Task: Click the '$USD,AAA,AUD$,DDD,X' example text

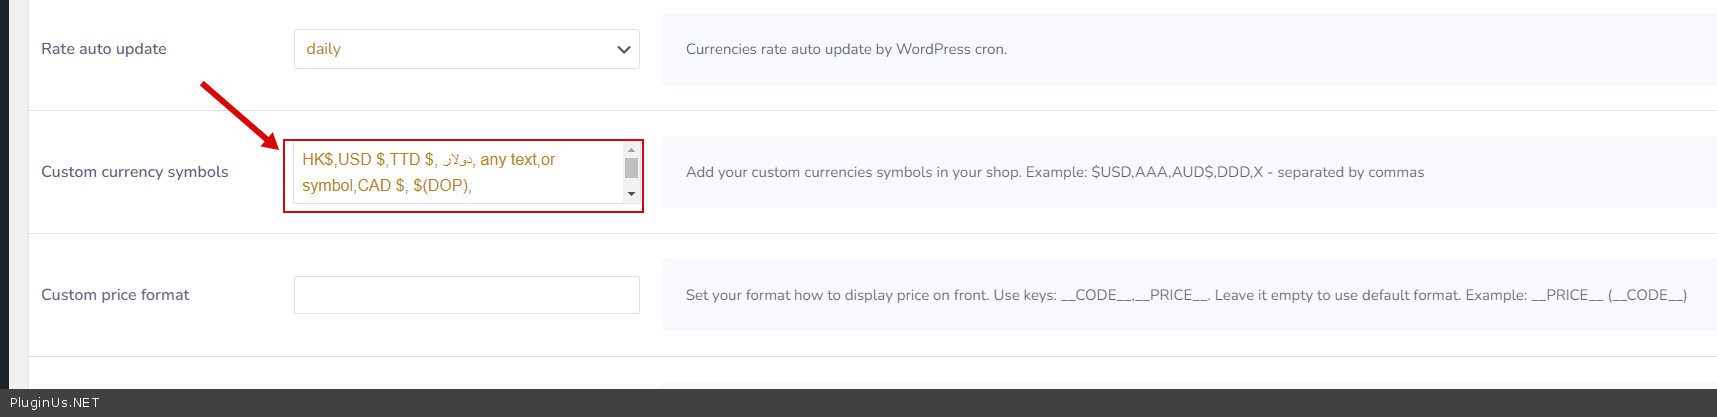Action: click(1177, 172)
